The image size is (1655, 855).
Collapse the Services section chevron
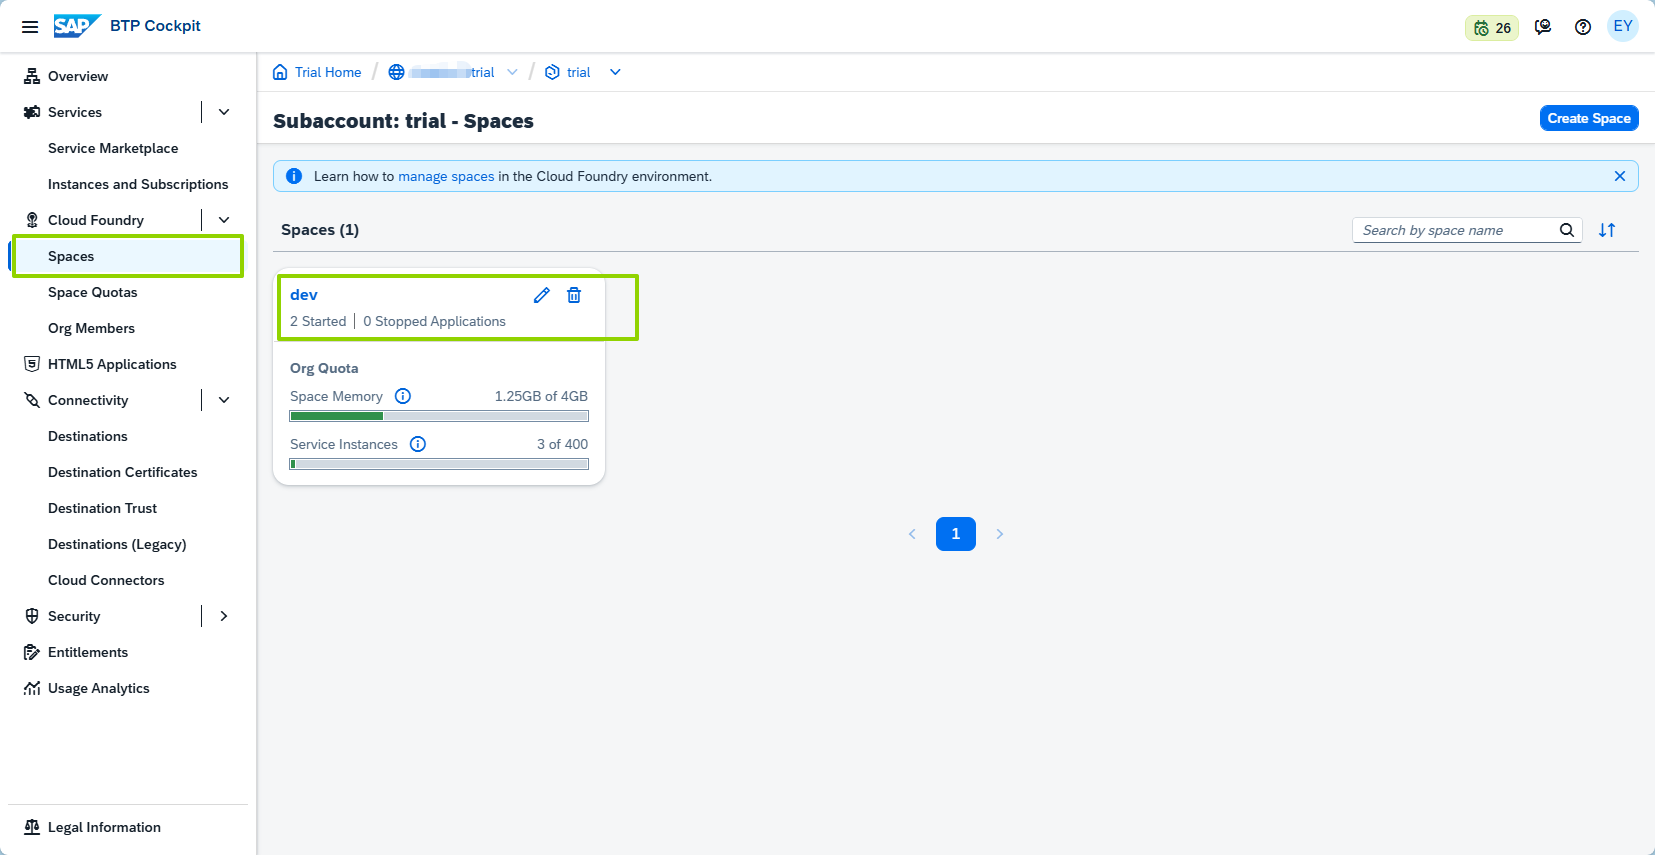pyautogui.click(x=224, y=112)
